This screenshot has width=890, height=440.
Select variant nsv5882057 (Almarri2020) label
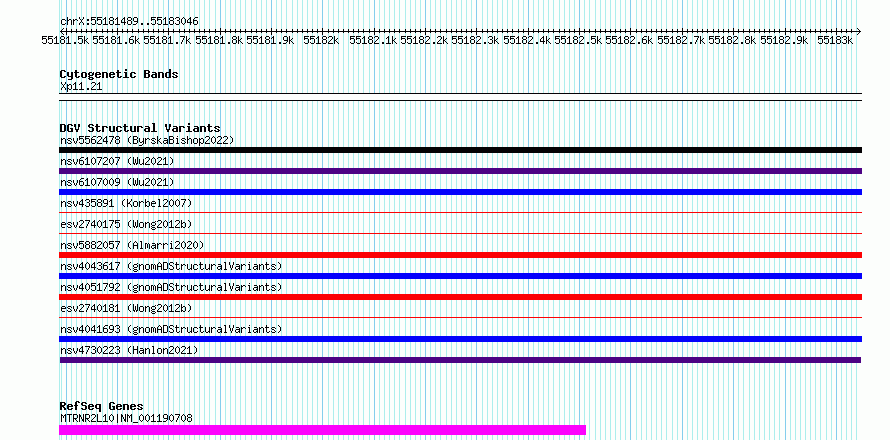point(132,245)
